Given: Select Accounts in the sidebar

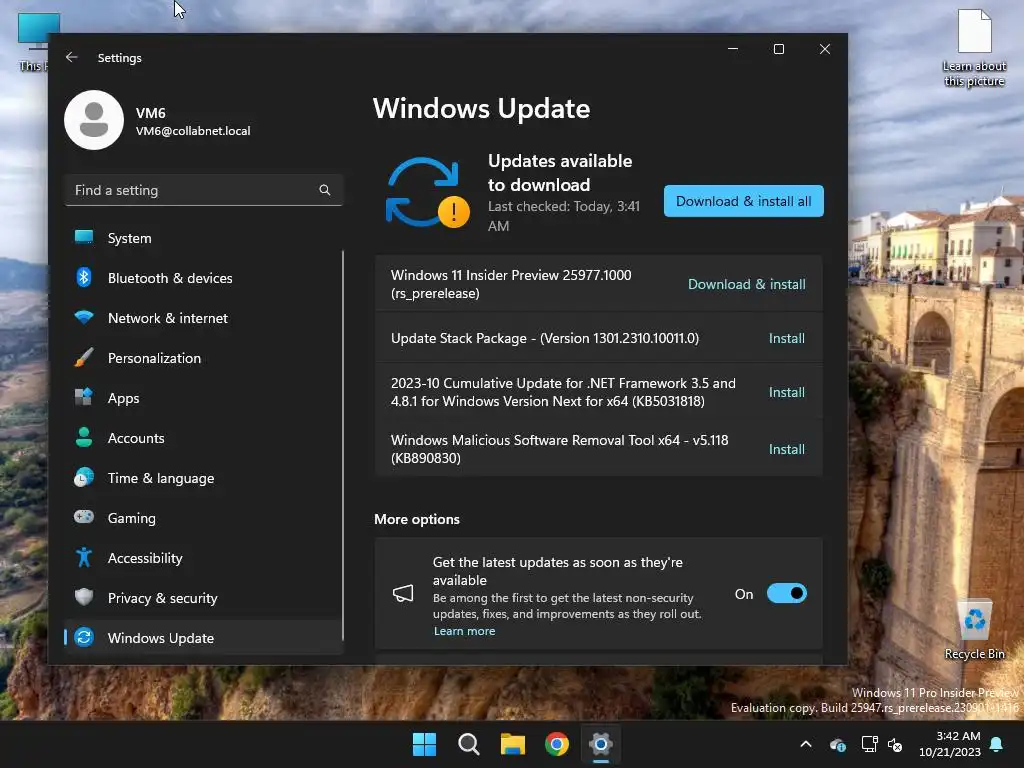Looking at the screenshot, I should coord(203,438).
